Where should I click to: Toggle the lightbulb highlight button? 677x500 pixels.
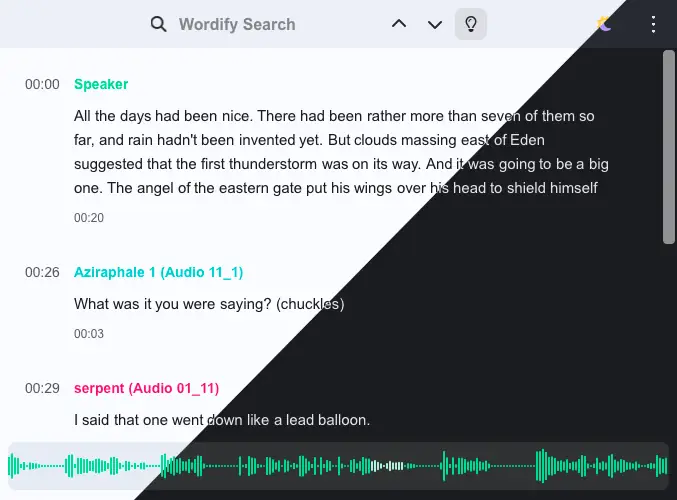(x=471, y=24)
